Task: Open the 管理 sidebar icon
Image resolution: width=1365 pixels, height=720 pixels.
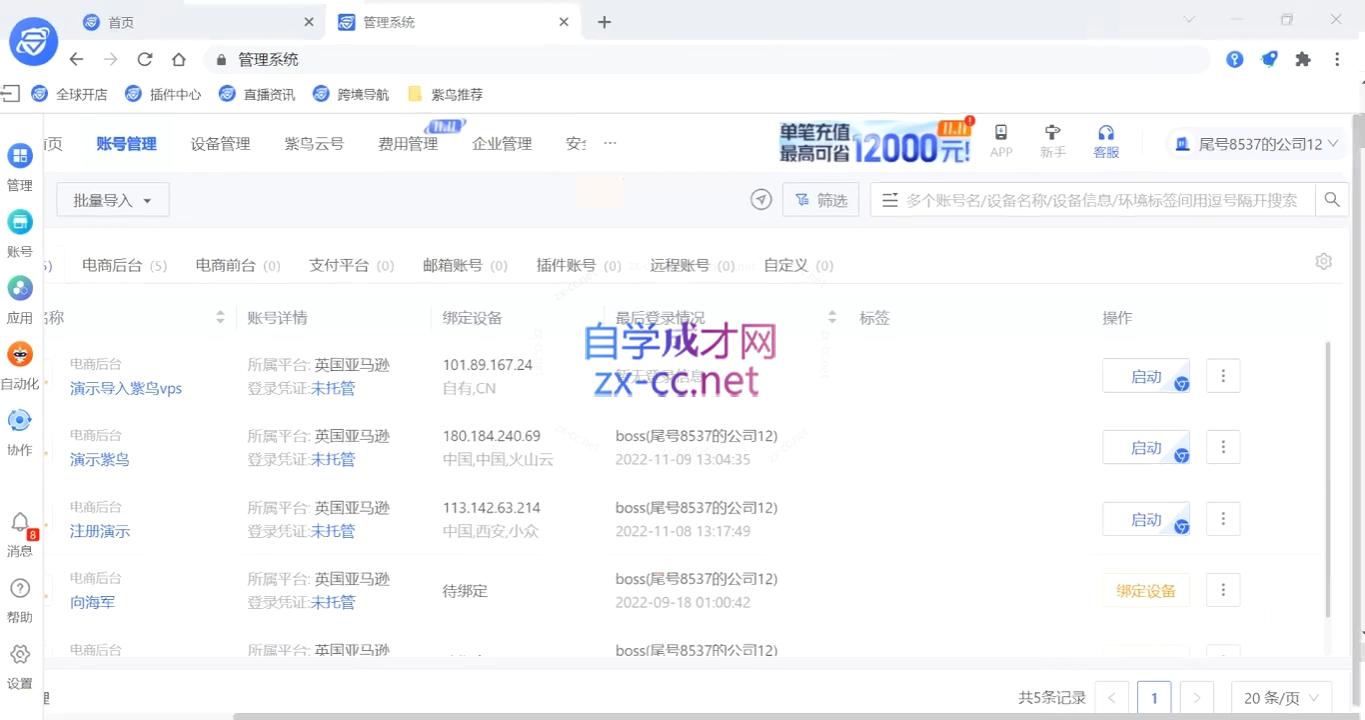Action: click(20, 156)
